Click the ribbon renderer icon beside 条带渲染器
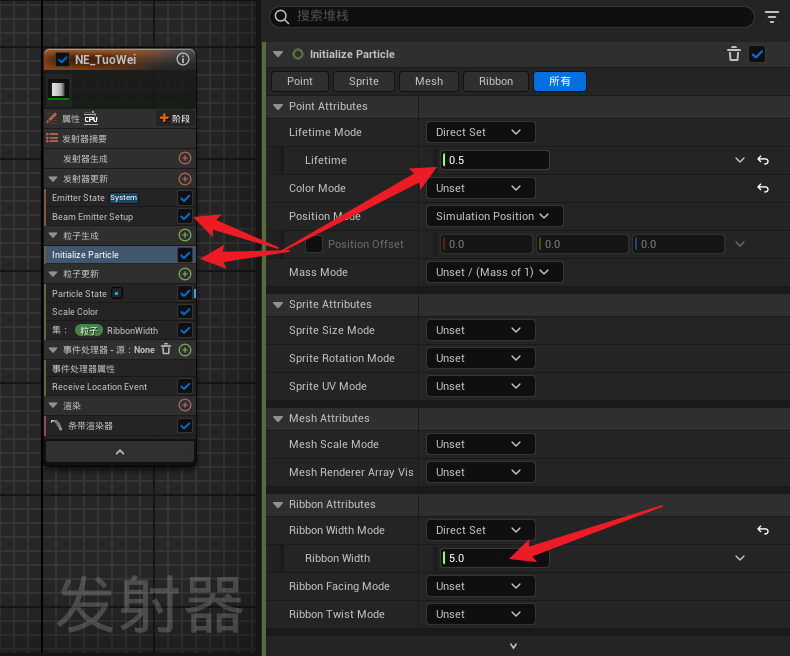This screenshot has height=656, width=790. (56, 426)
